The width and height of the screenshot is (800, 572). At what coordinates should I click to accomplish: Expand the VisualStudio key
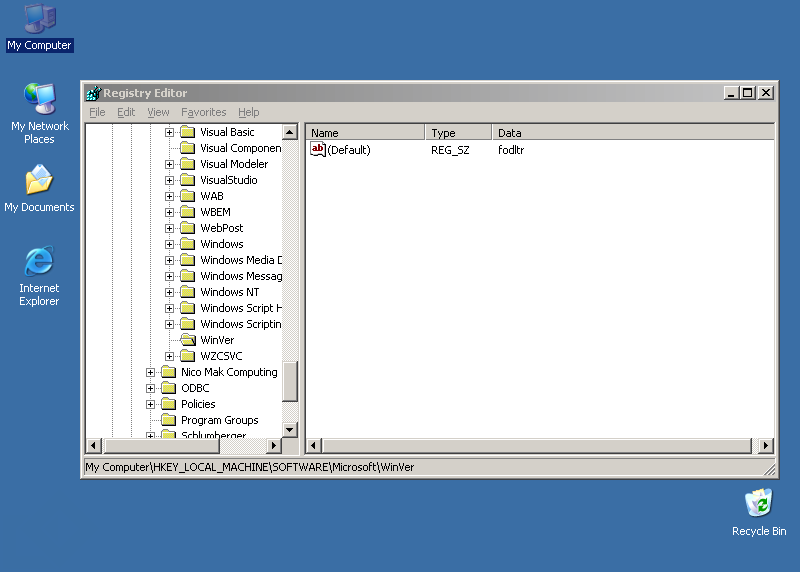169,181
